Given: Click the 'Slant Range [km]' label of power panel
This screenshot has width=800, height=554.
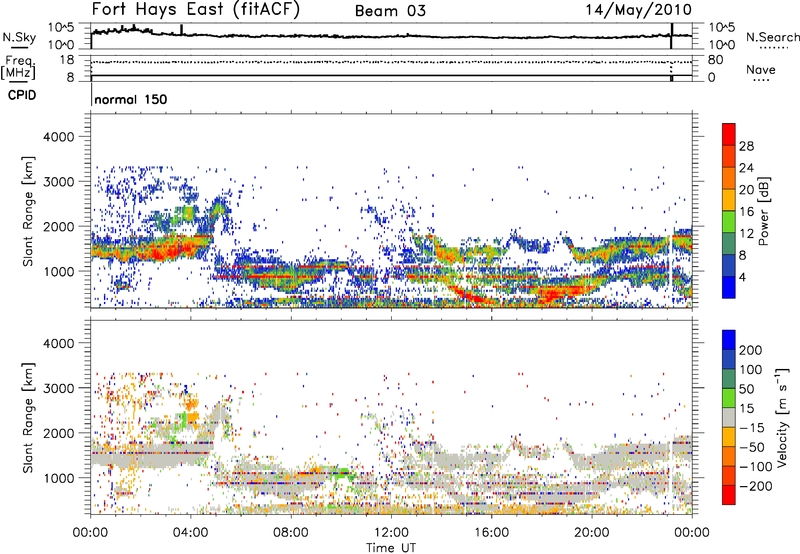Looking at the screenshot, I should click(28, 211).
